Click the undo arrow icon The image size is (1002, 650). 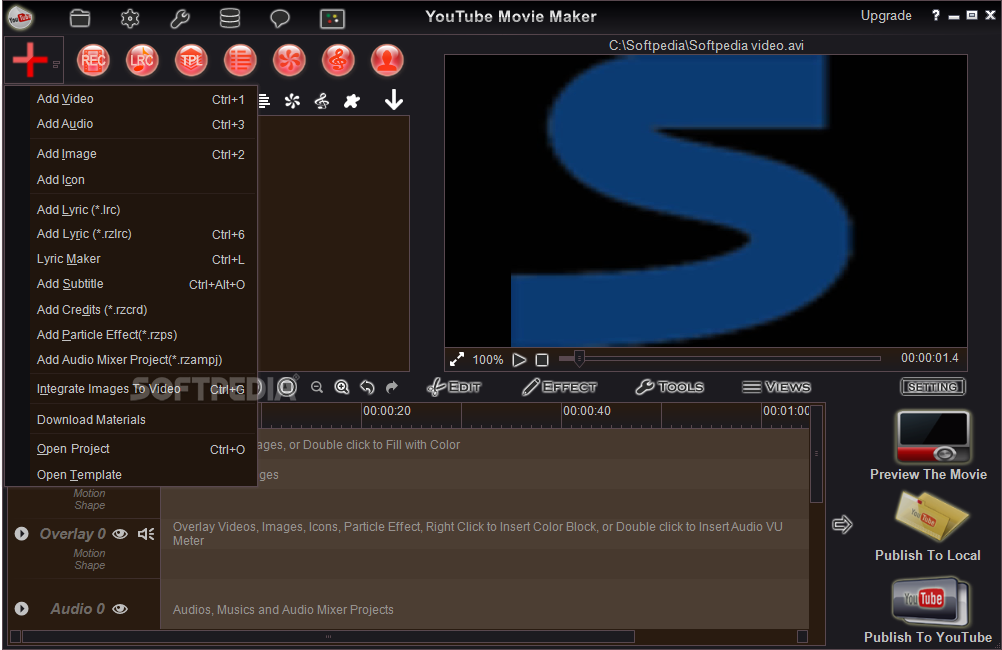click(x=367, y=387)
